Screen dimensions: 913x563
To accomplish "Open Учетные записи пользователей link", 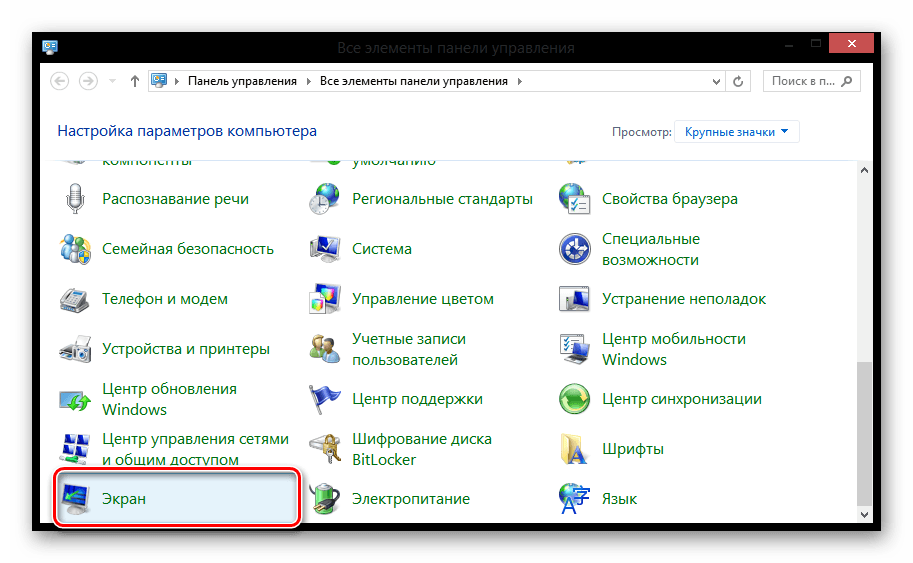I will pos(408,348).
